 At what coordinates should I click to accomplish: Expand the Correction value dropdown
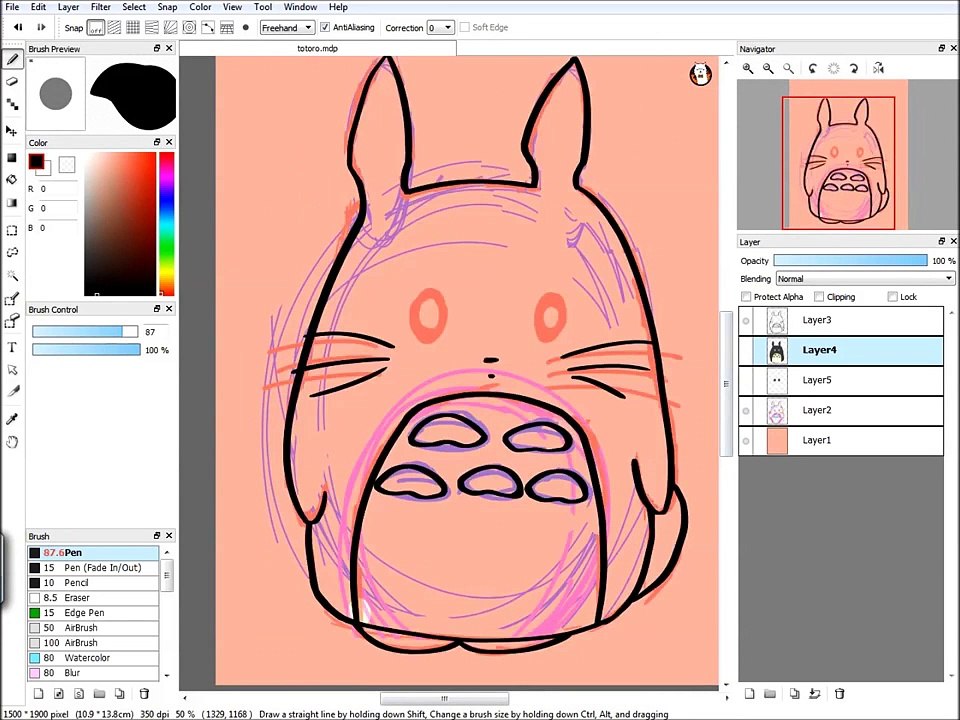pyautogui.click(x=441, y=28)
